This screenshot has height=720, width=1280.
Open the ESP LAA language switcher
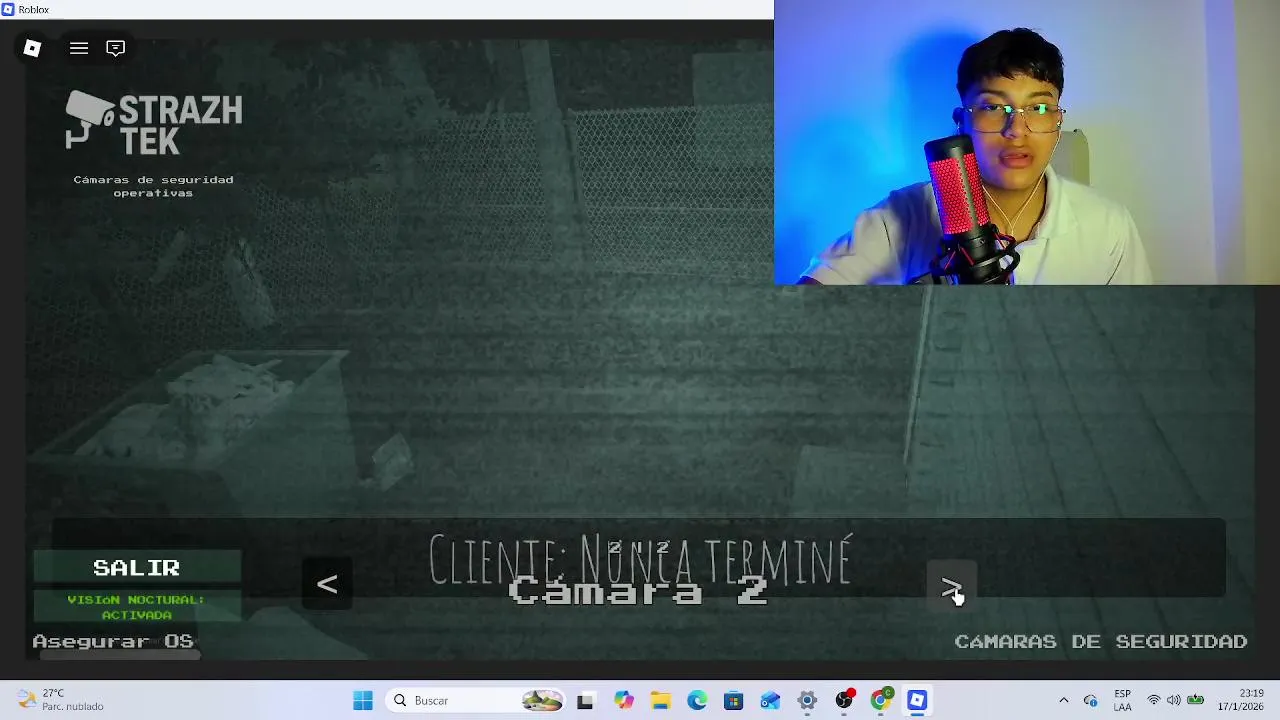(1123, 700)
